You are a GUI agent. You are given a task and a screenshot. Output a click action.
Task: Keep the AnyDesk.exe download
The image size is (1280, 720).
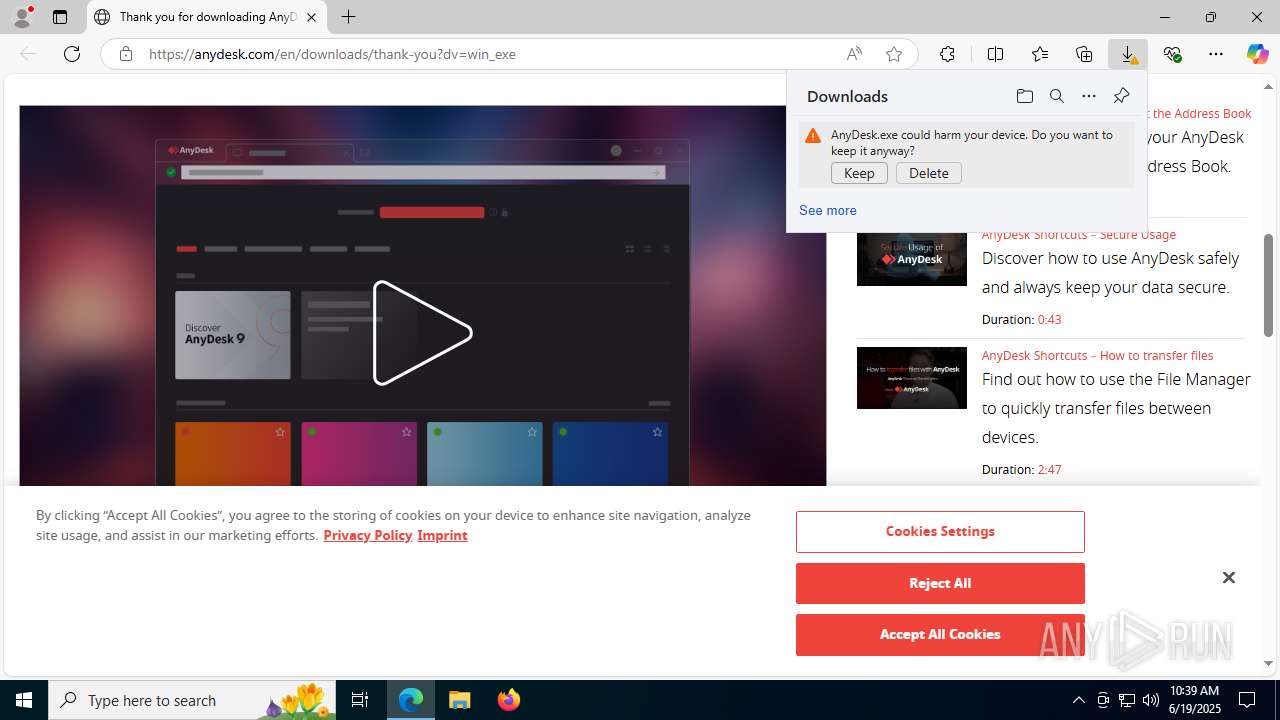(x=859, y=173)
